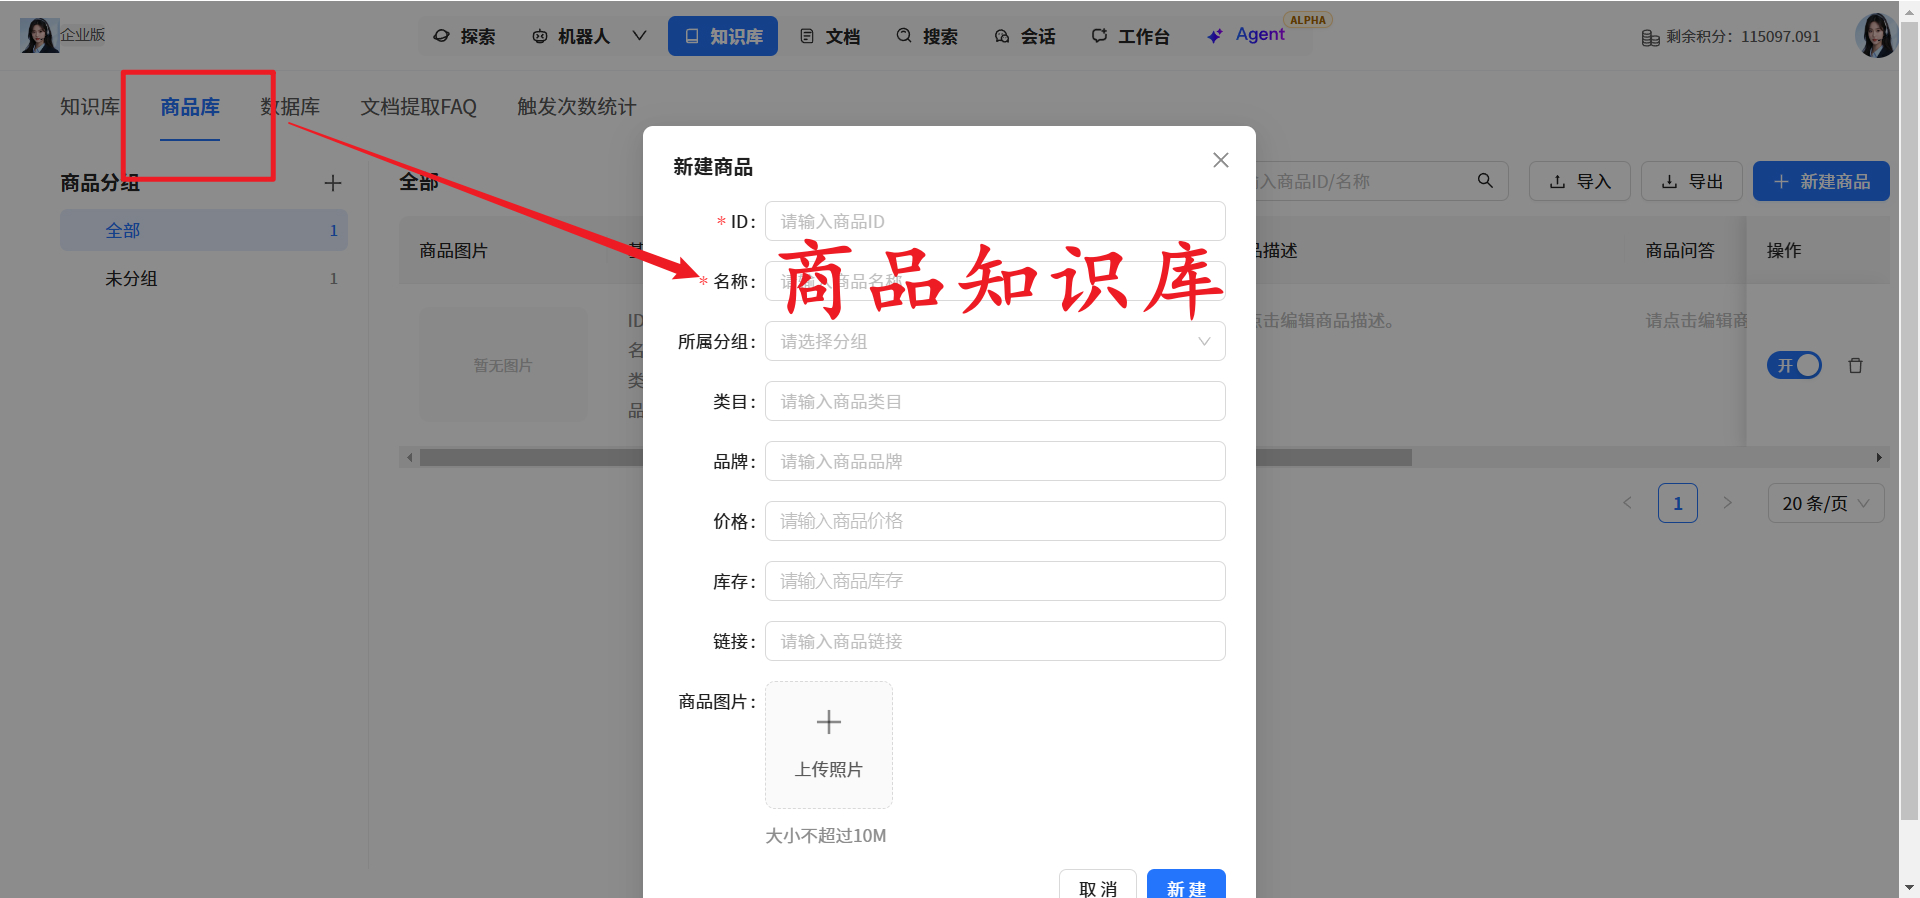Viewport: 1920px width, 898px height.
Task: Click the table horizontal scrollbar
Action: click(915, 457)
